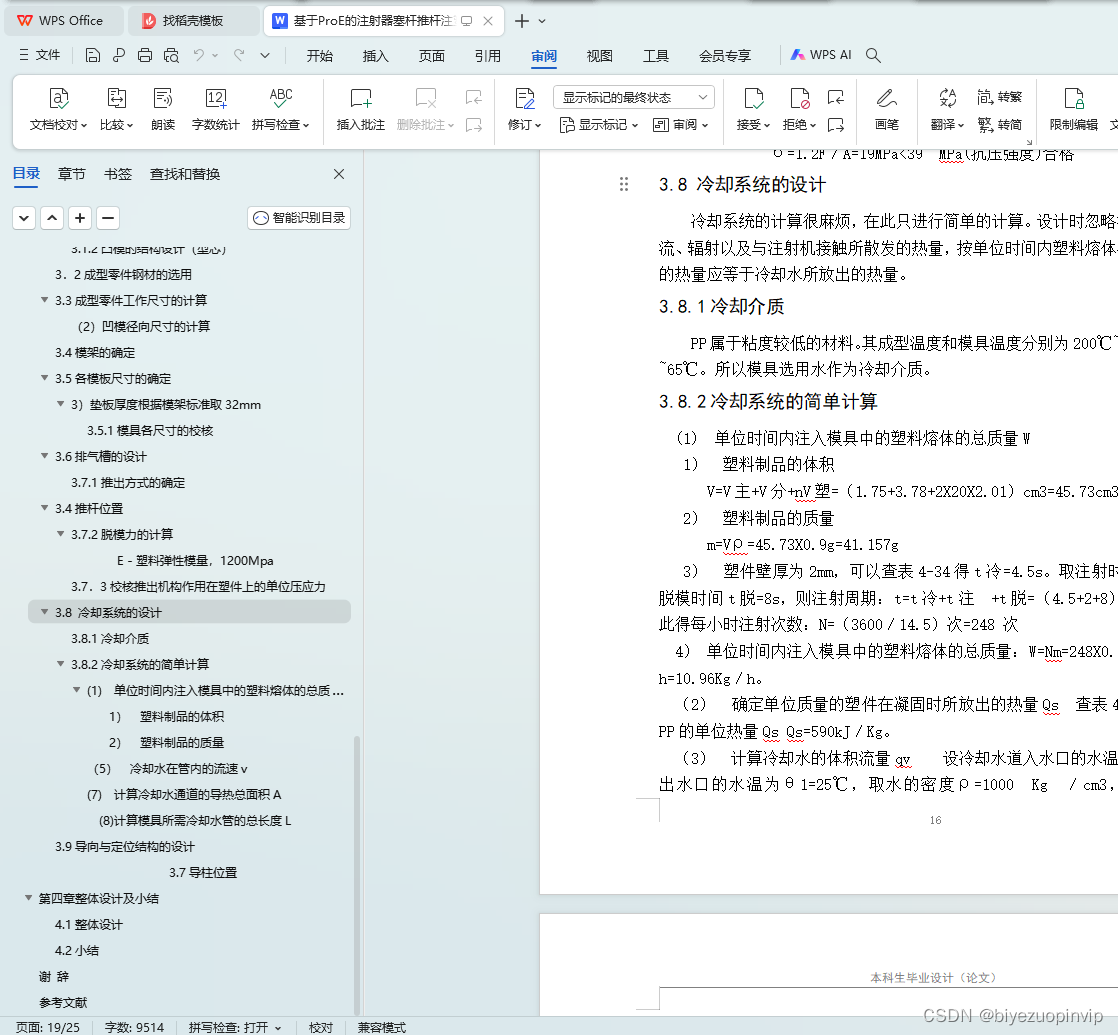
Task: Click the collapse up arrow in outline
Action: click(x=52, y=218)
